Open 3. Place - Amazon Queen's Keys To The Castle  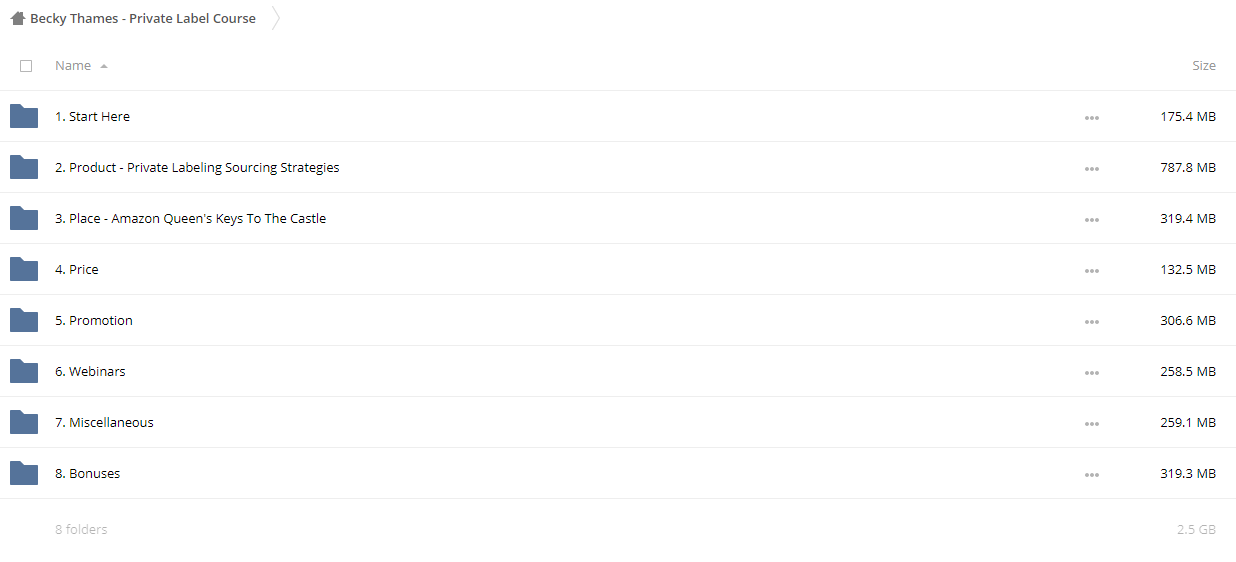pos(190,218)
